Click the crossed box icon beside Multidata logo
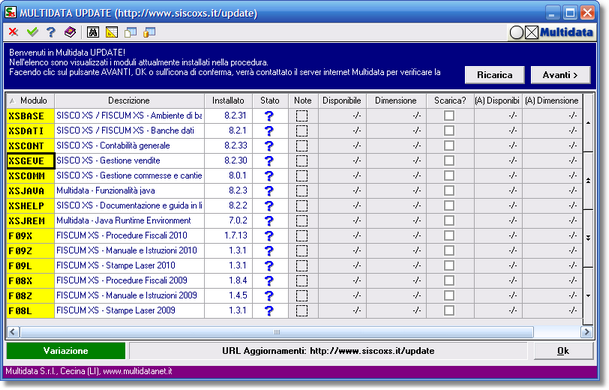Screen dimensions: 609x390 pos(531,33)
